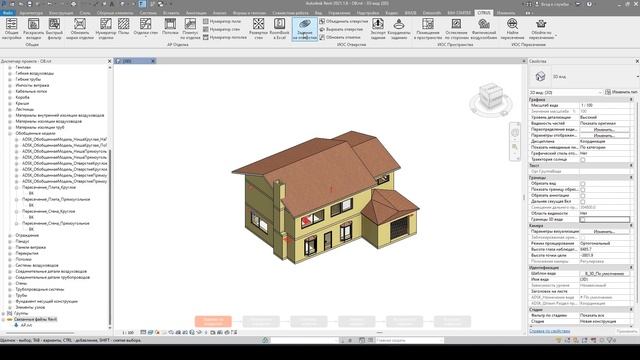640x360 pixels.
Task: Run Обновить марки отделки
Action: coord(80,29)
